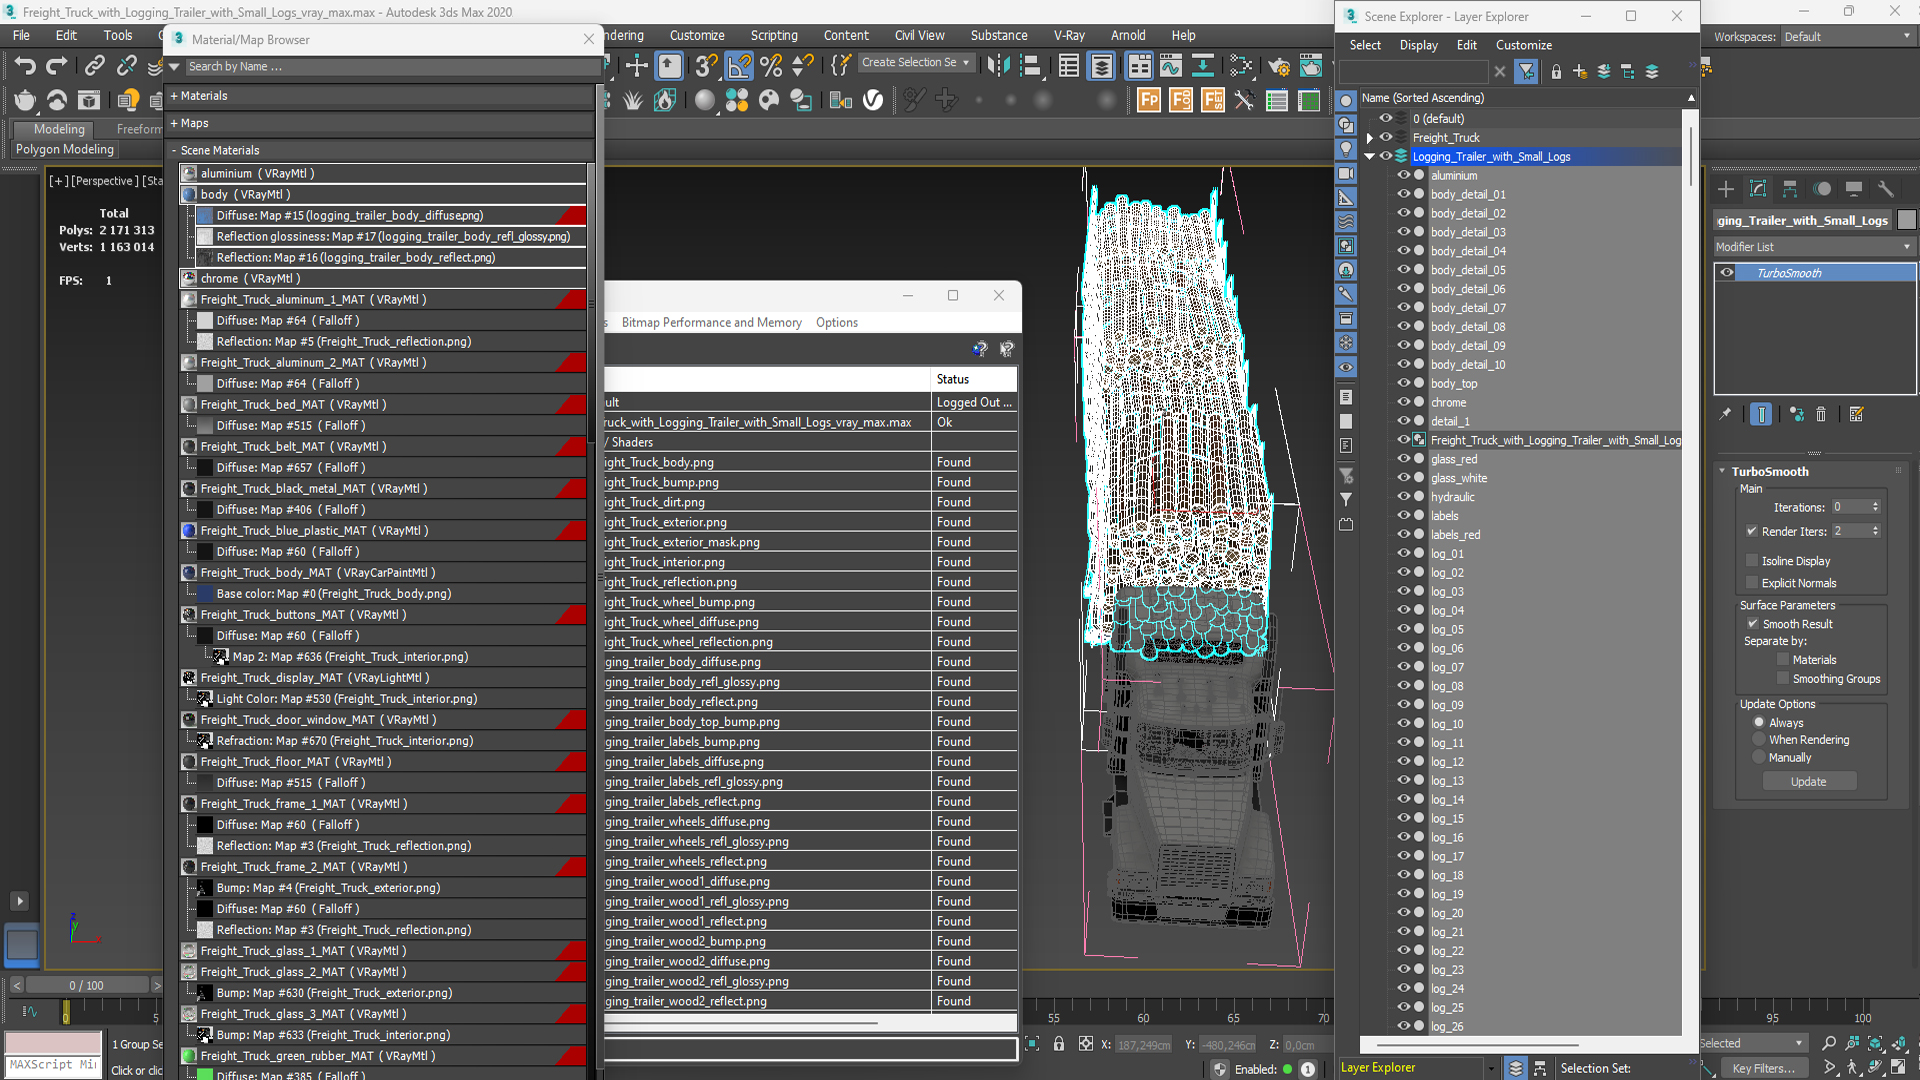The image size is (1920, 1080).
Task: Toggle visibility of body_top object
Action: 1404,383
